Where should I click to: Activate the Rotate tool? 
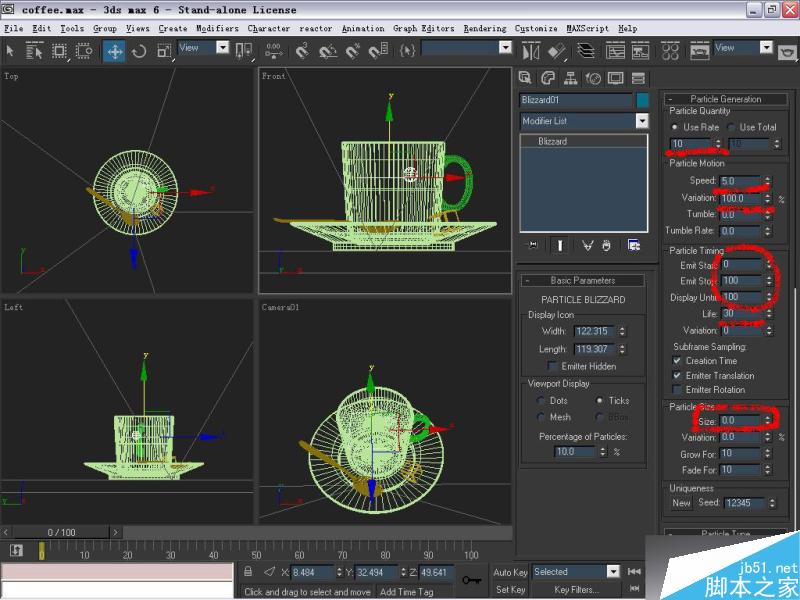point(139,50)
